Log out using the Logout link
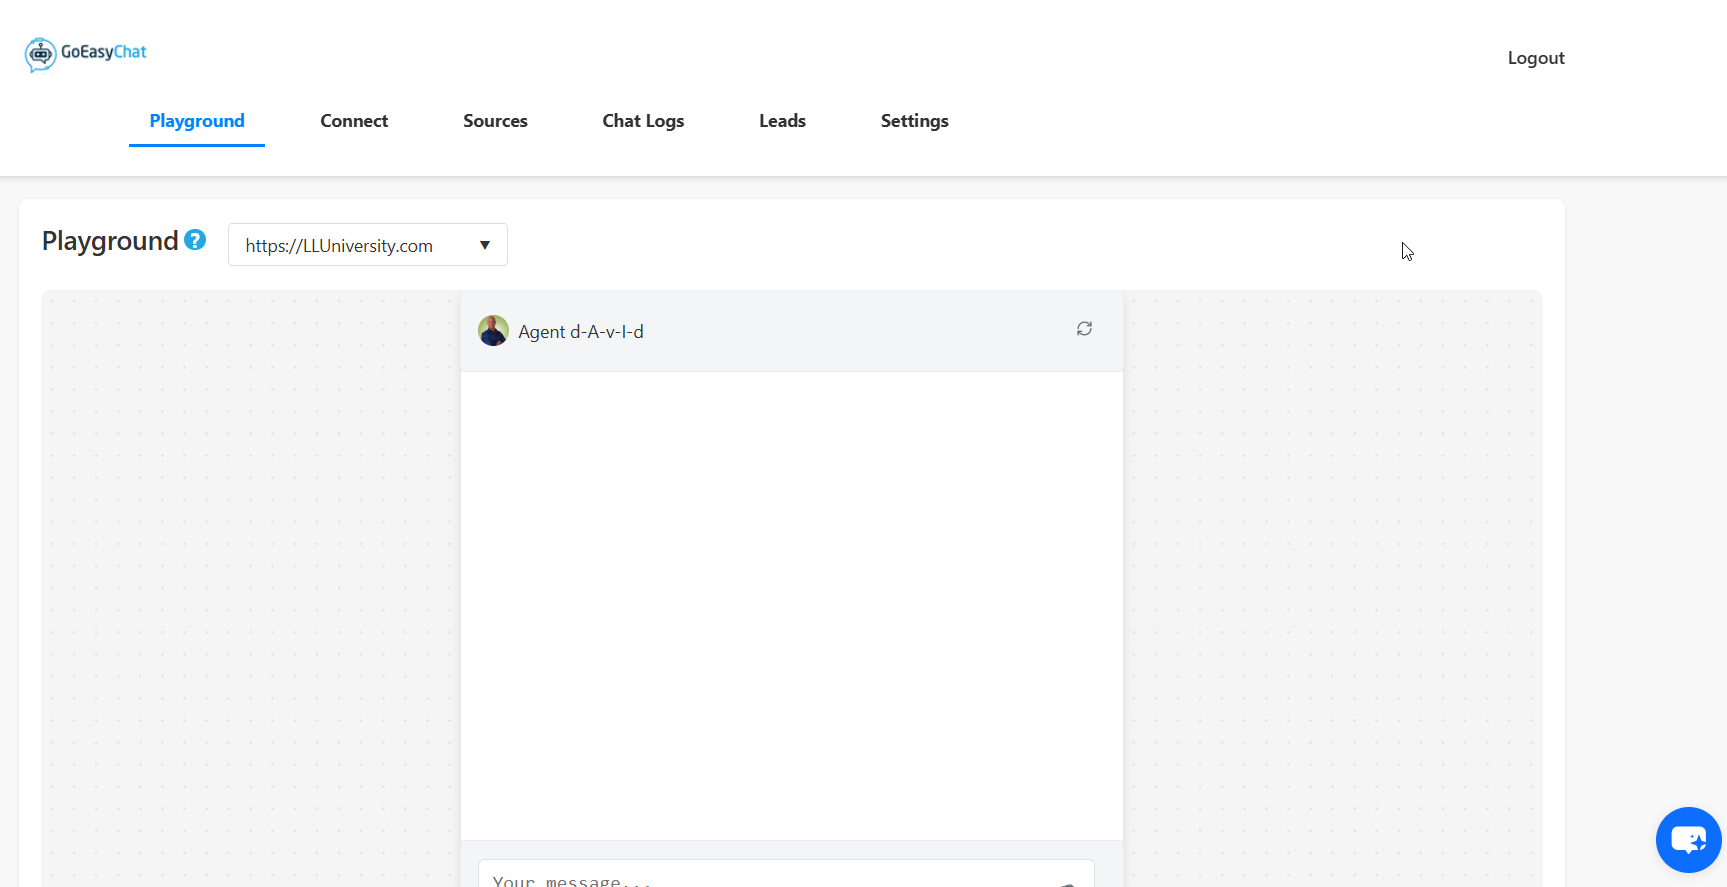1727x887 pixels. point(1536,58)
